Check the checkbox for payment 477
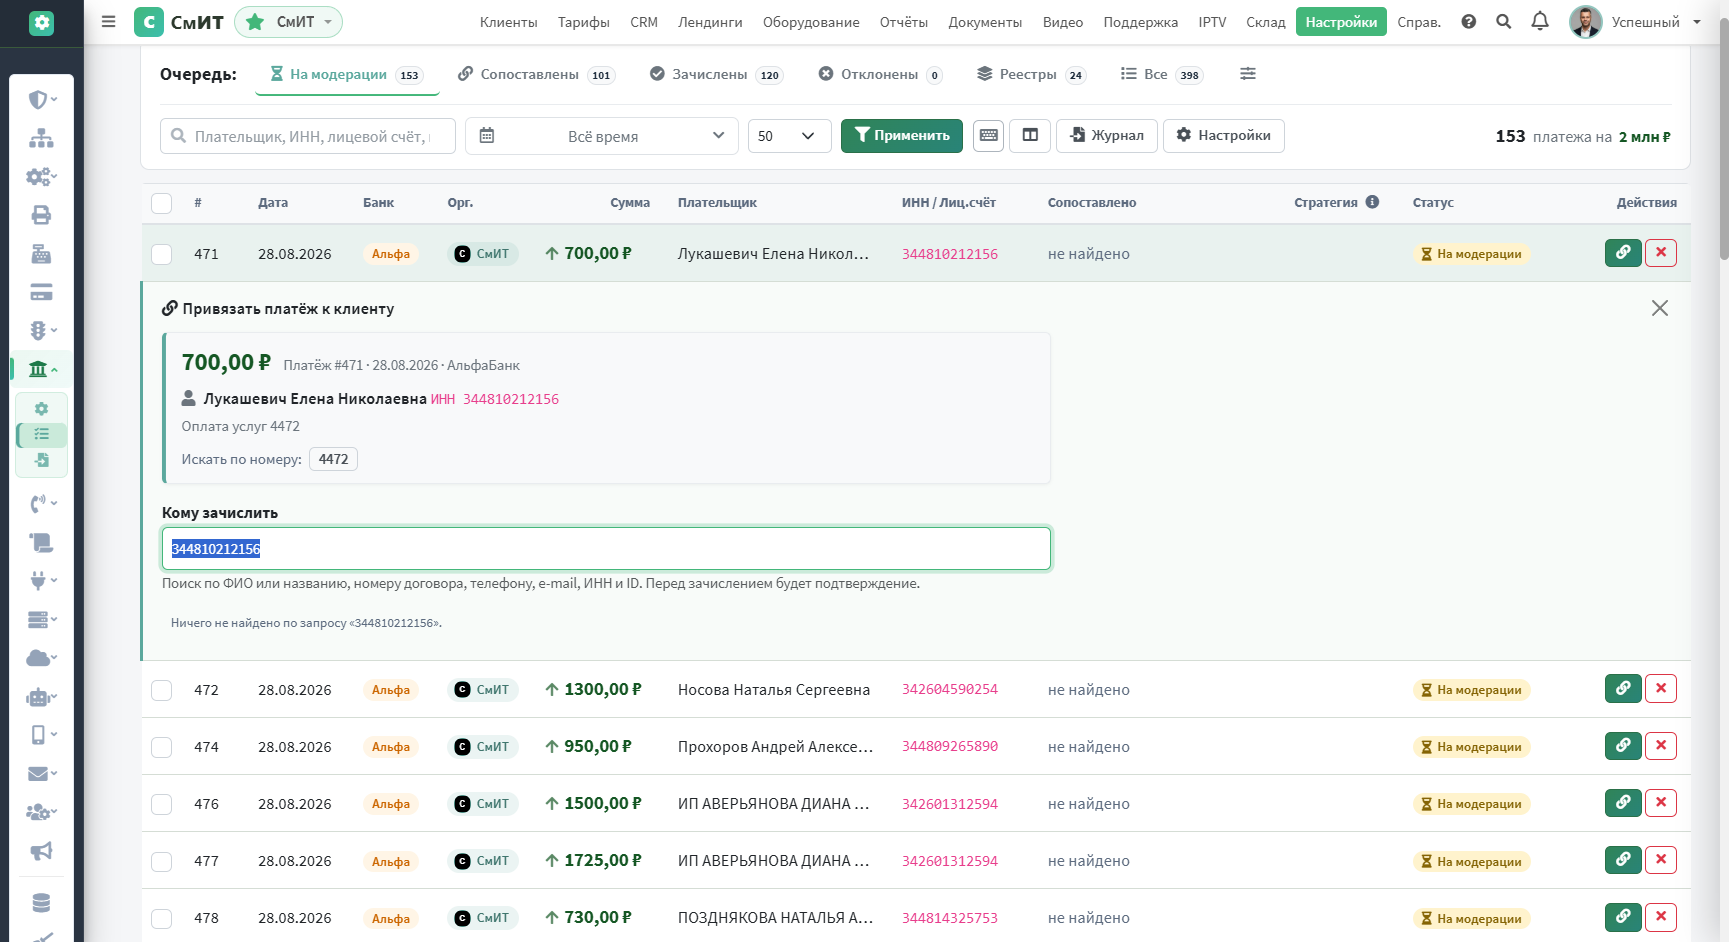This screenshot has width=1729, height=942. pos(161,861)
